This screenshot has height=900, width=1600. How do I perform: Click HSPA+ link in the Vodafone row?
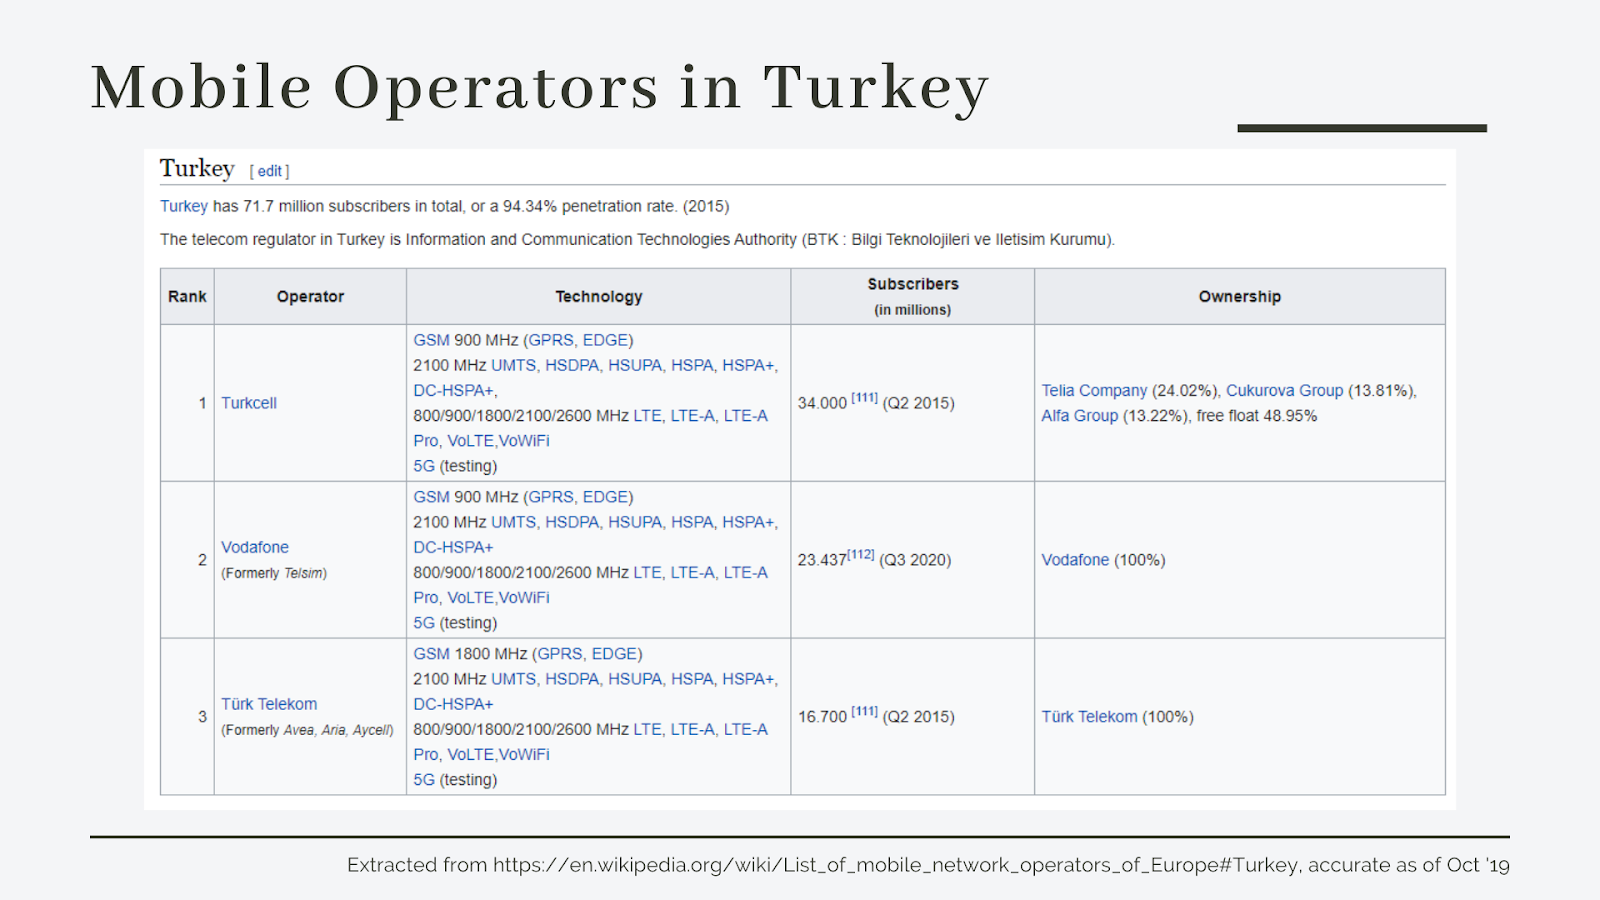[x=748, y=522]
